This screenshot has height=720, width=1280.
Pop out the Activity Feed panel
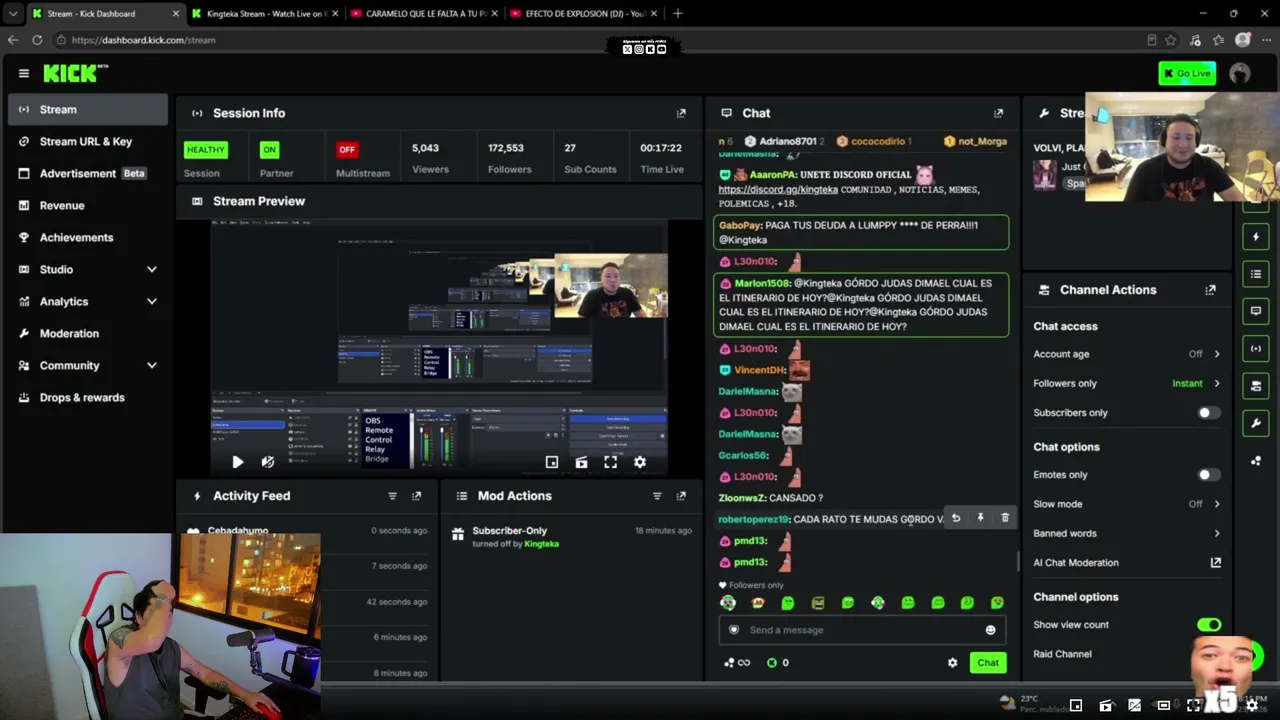(417, 496)
